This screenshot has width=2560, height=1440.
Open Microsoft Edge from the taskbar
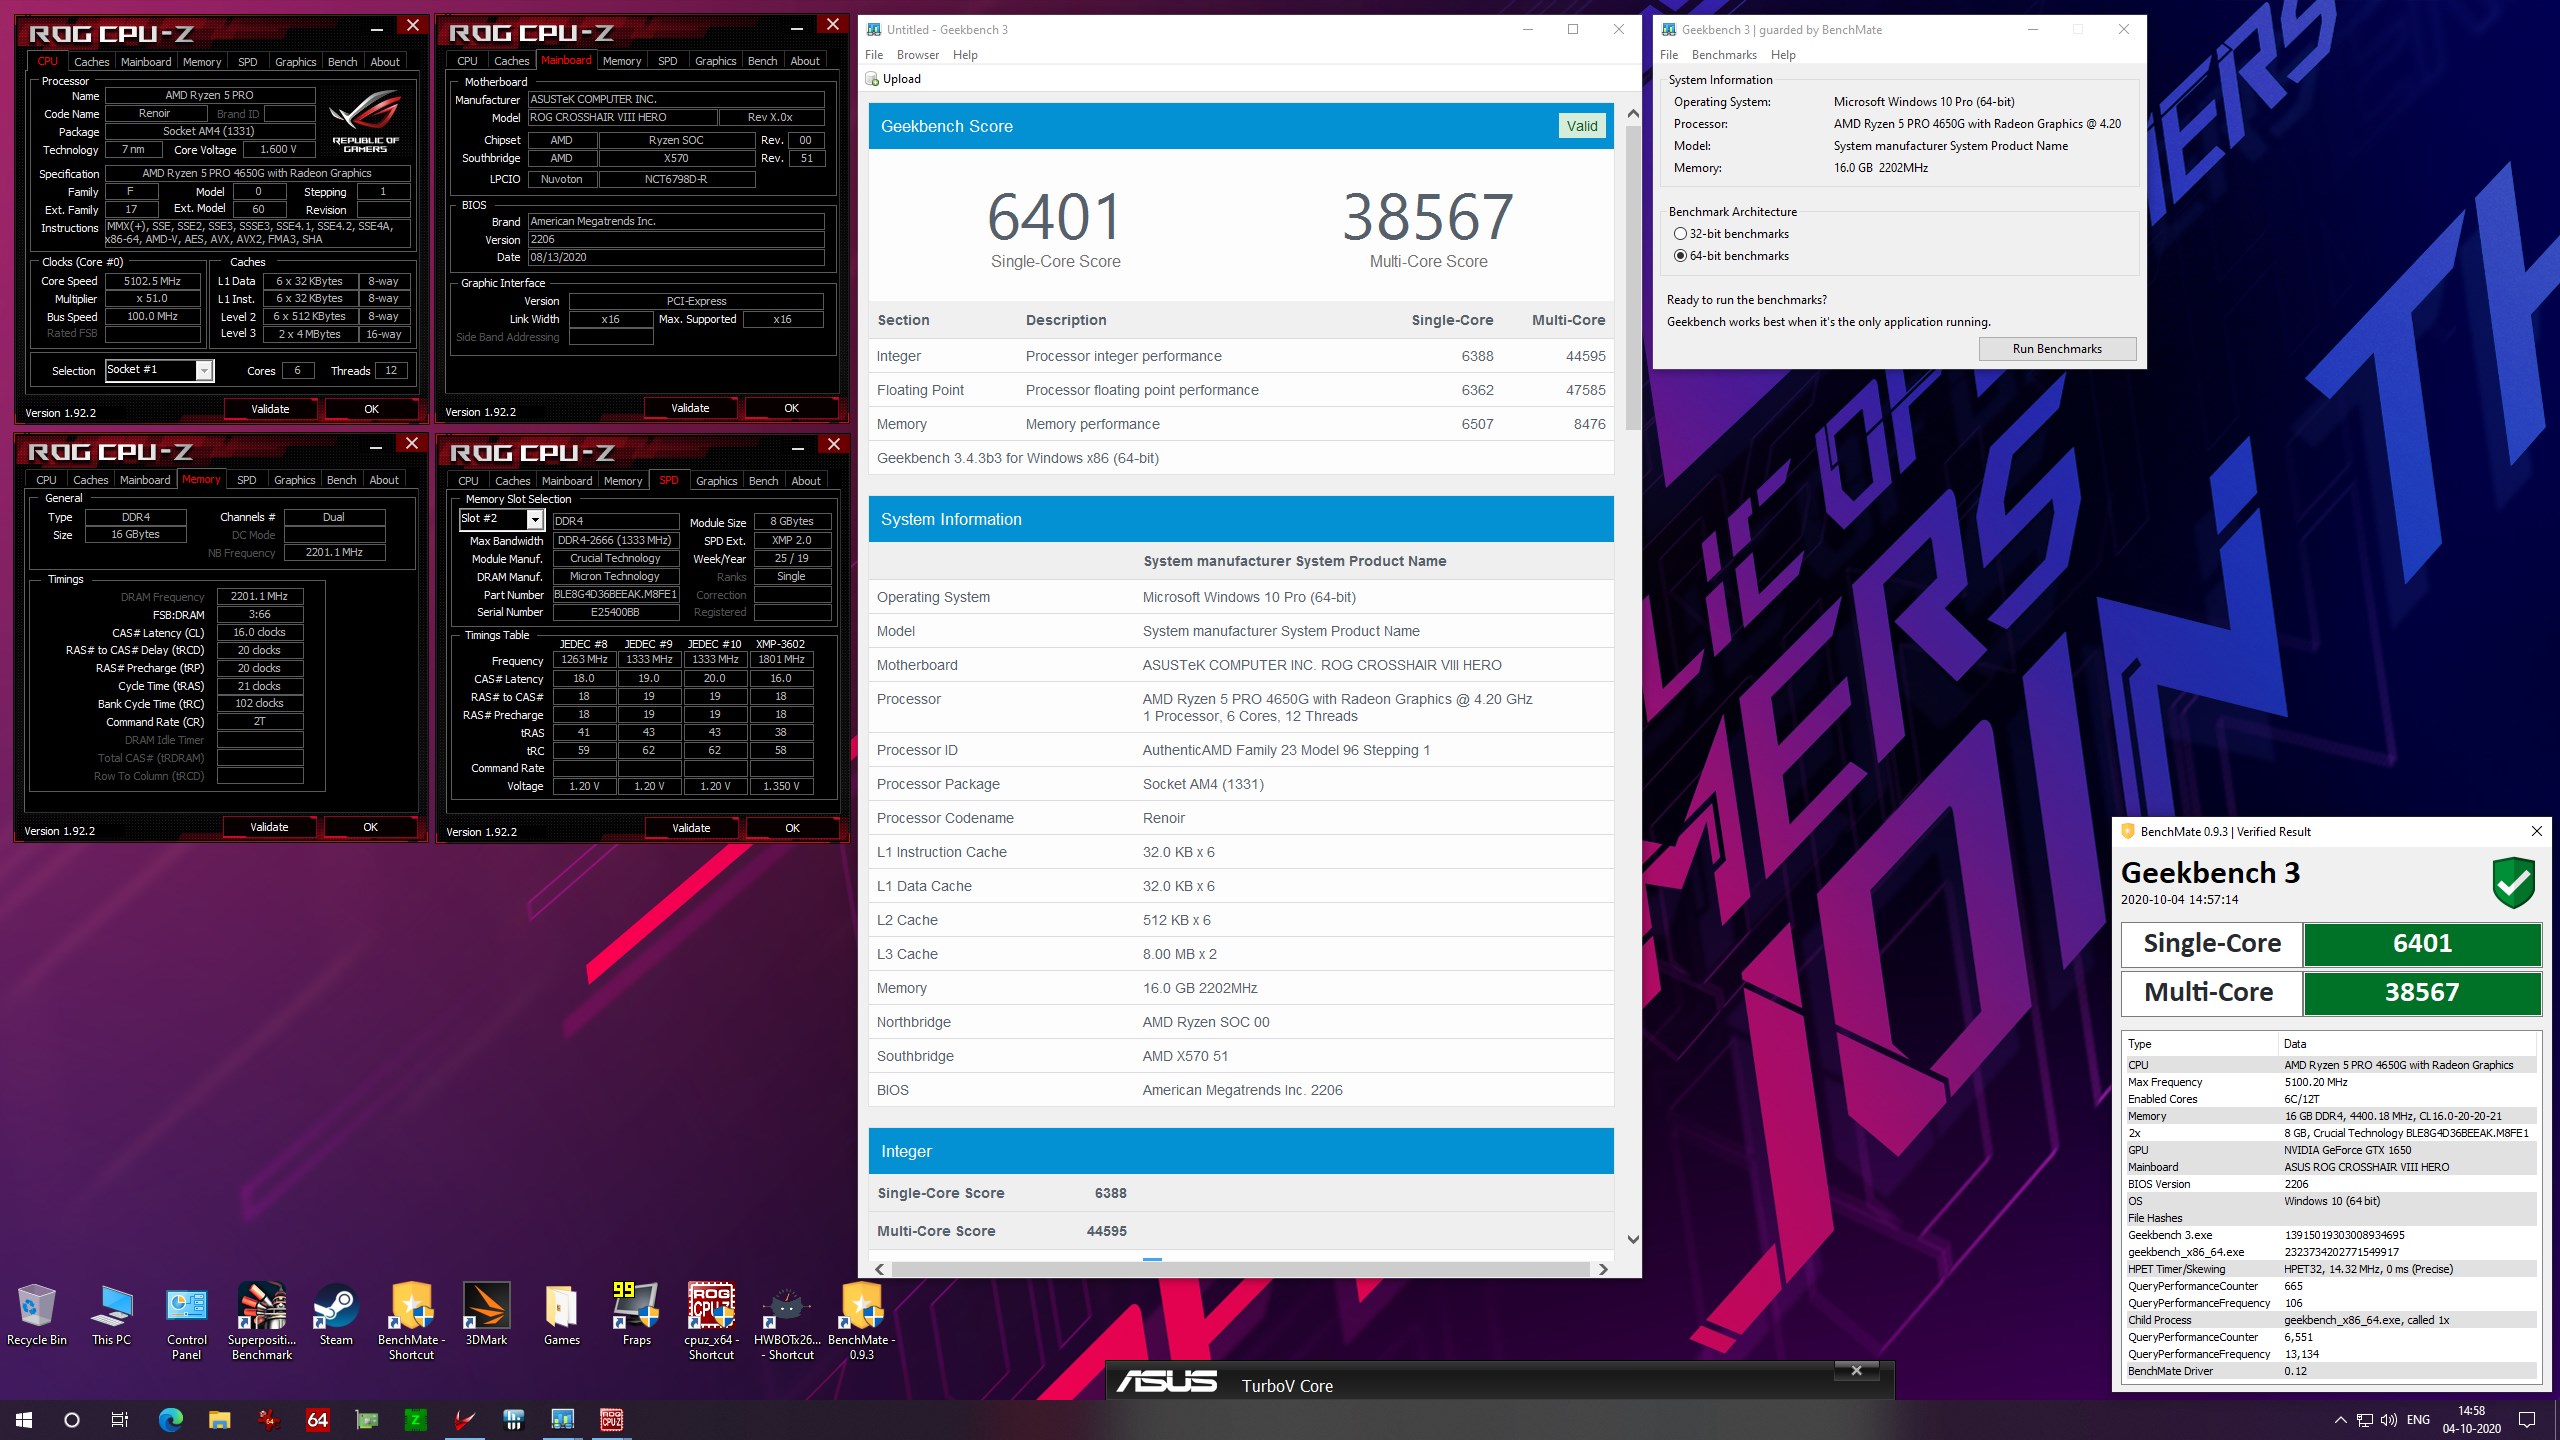point(171,1419)
